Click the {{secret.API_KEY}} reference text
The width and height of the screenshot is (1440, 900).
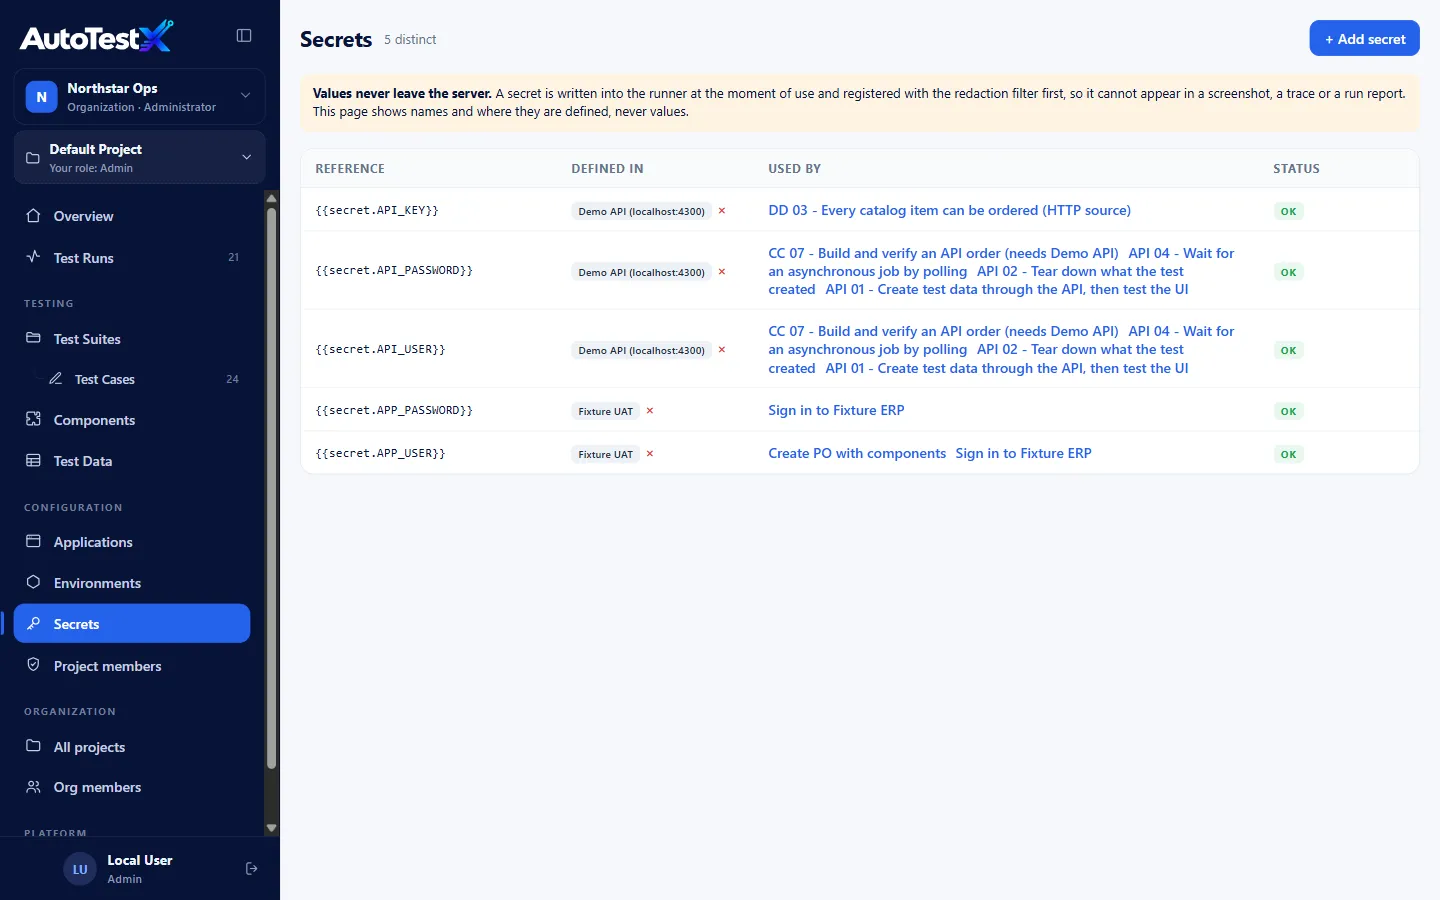point(377,211)
